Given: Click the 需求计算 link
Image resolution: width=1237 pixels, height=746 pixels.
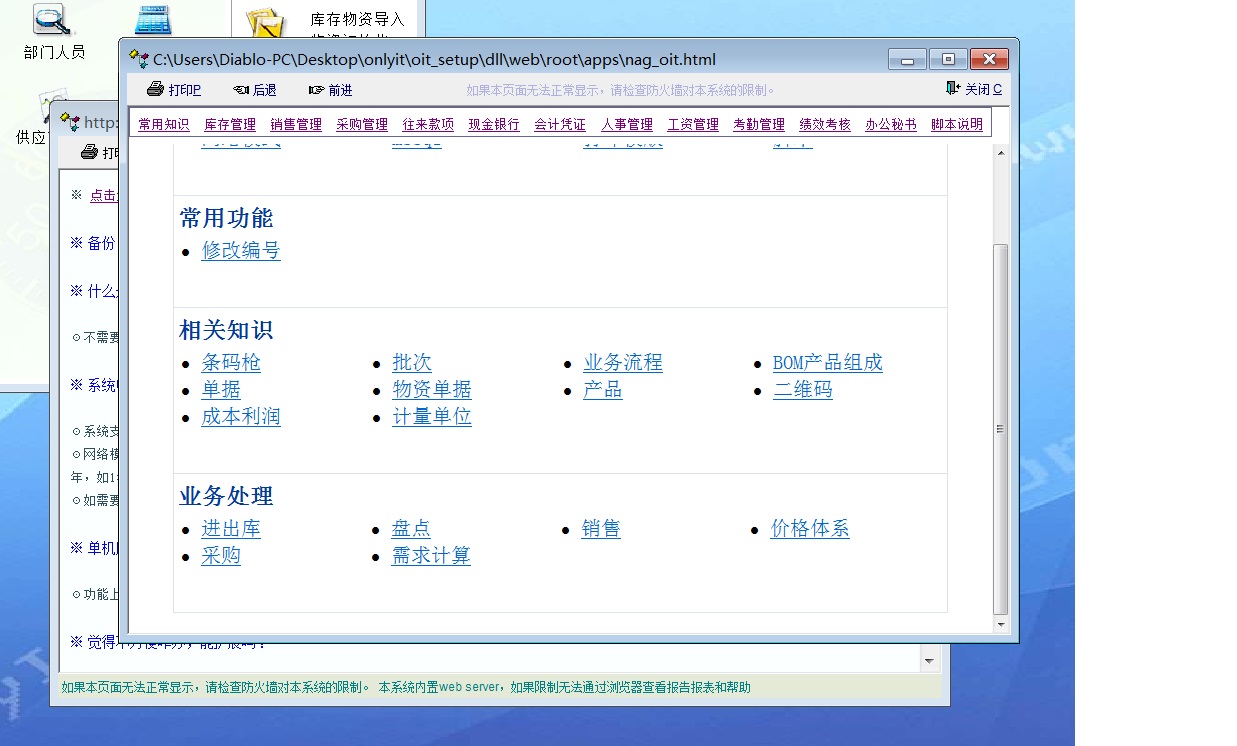Looking at the screenshot, I should tap(430, 555).
